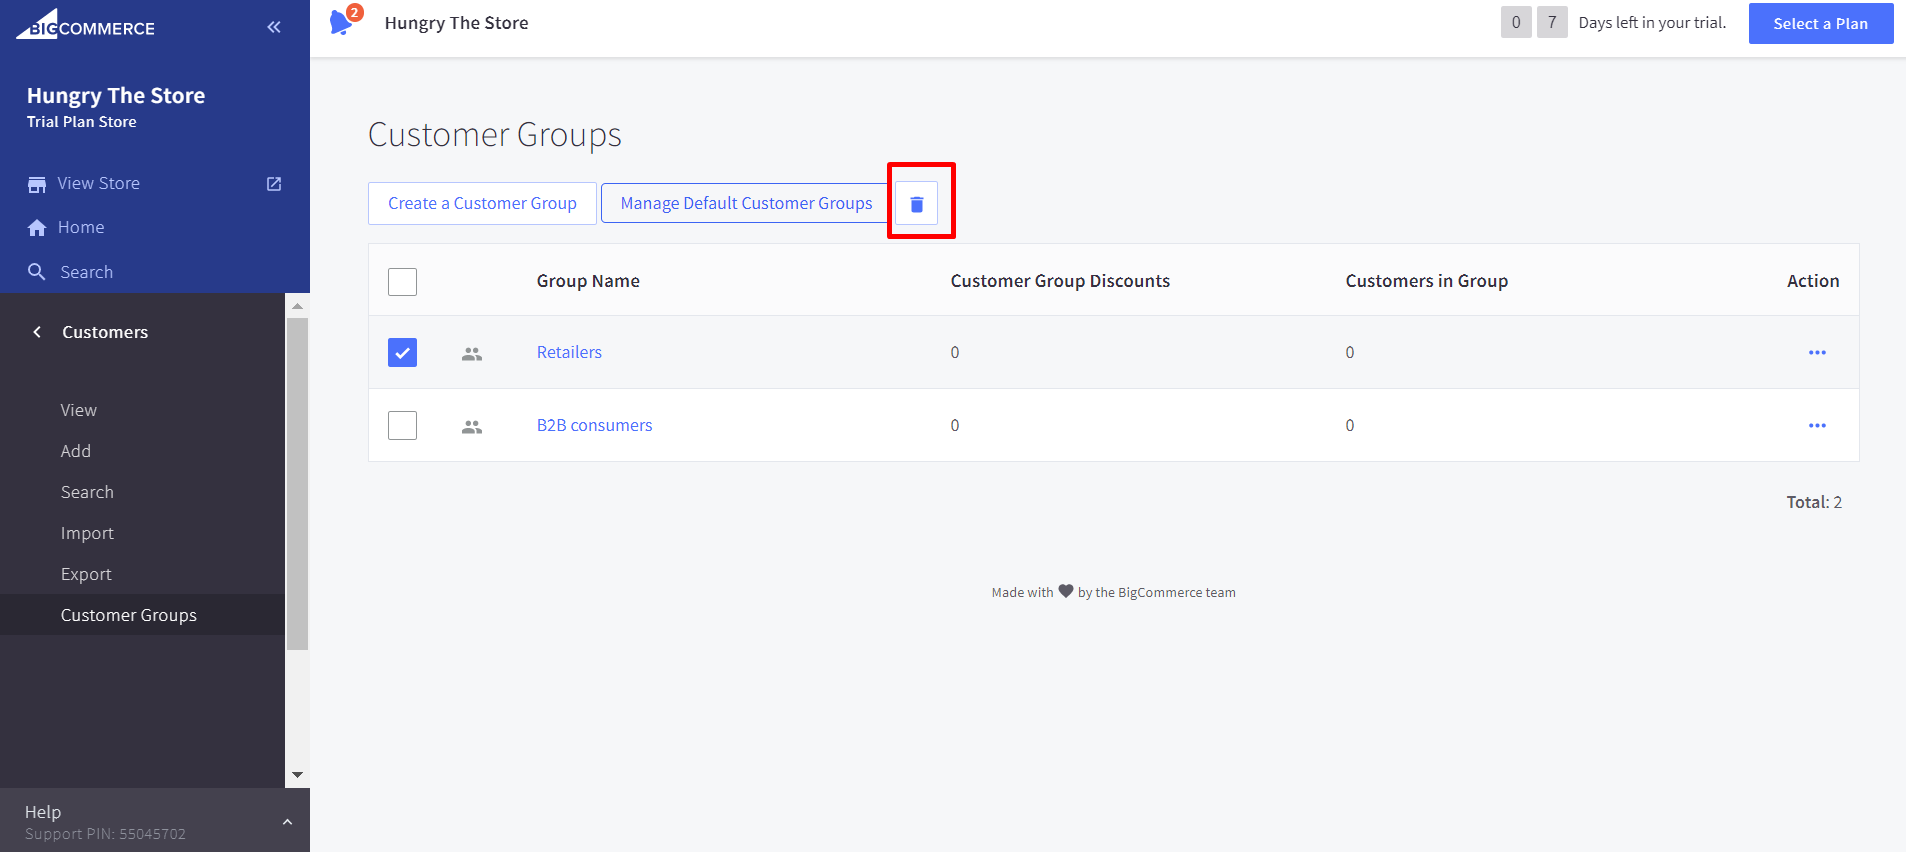This screenshot has width=1906, height=852.
Task: Click the sidebar scrollbar down arrow
Action: click(297, 775)
